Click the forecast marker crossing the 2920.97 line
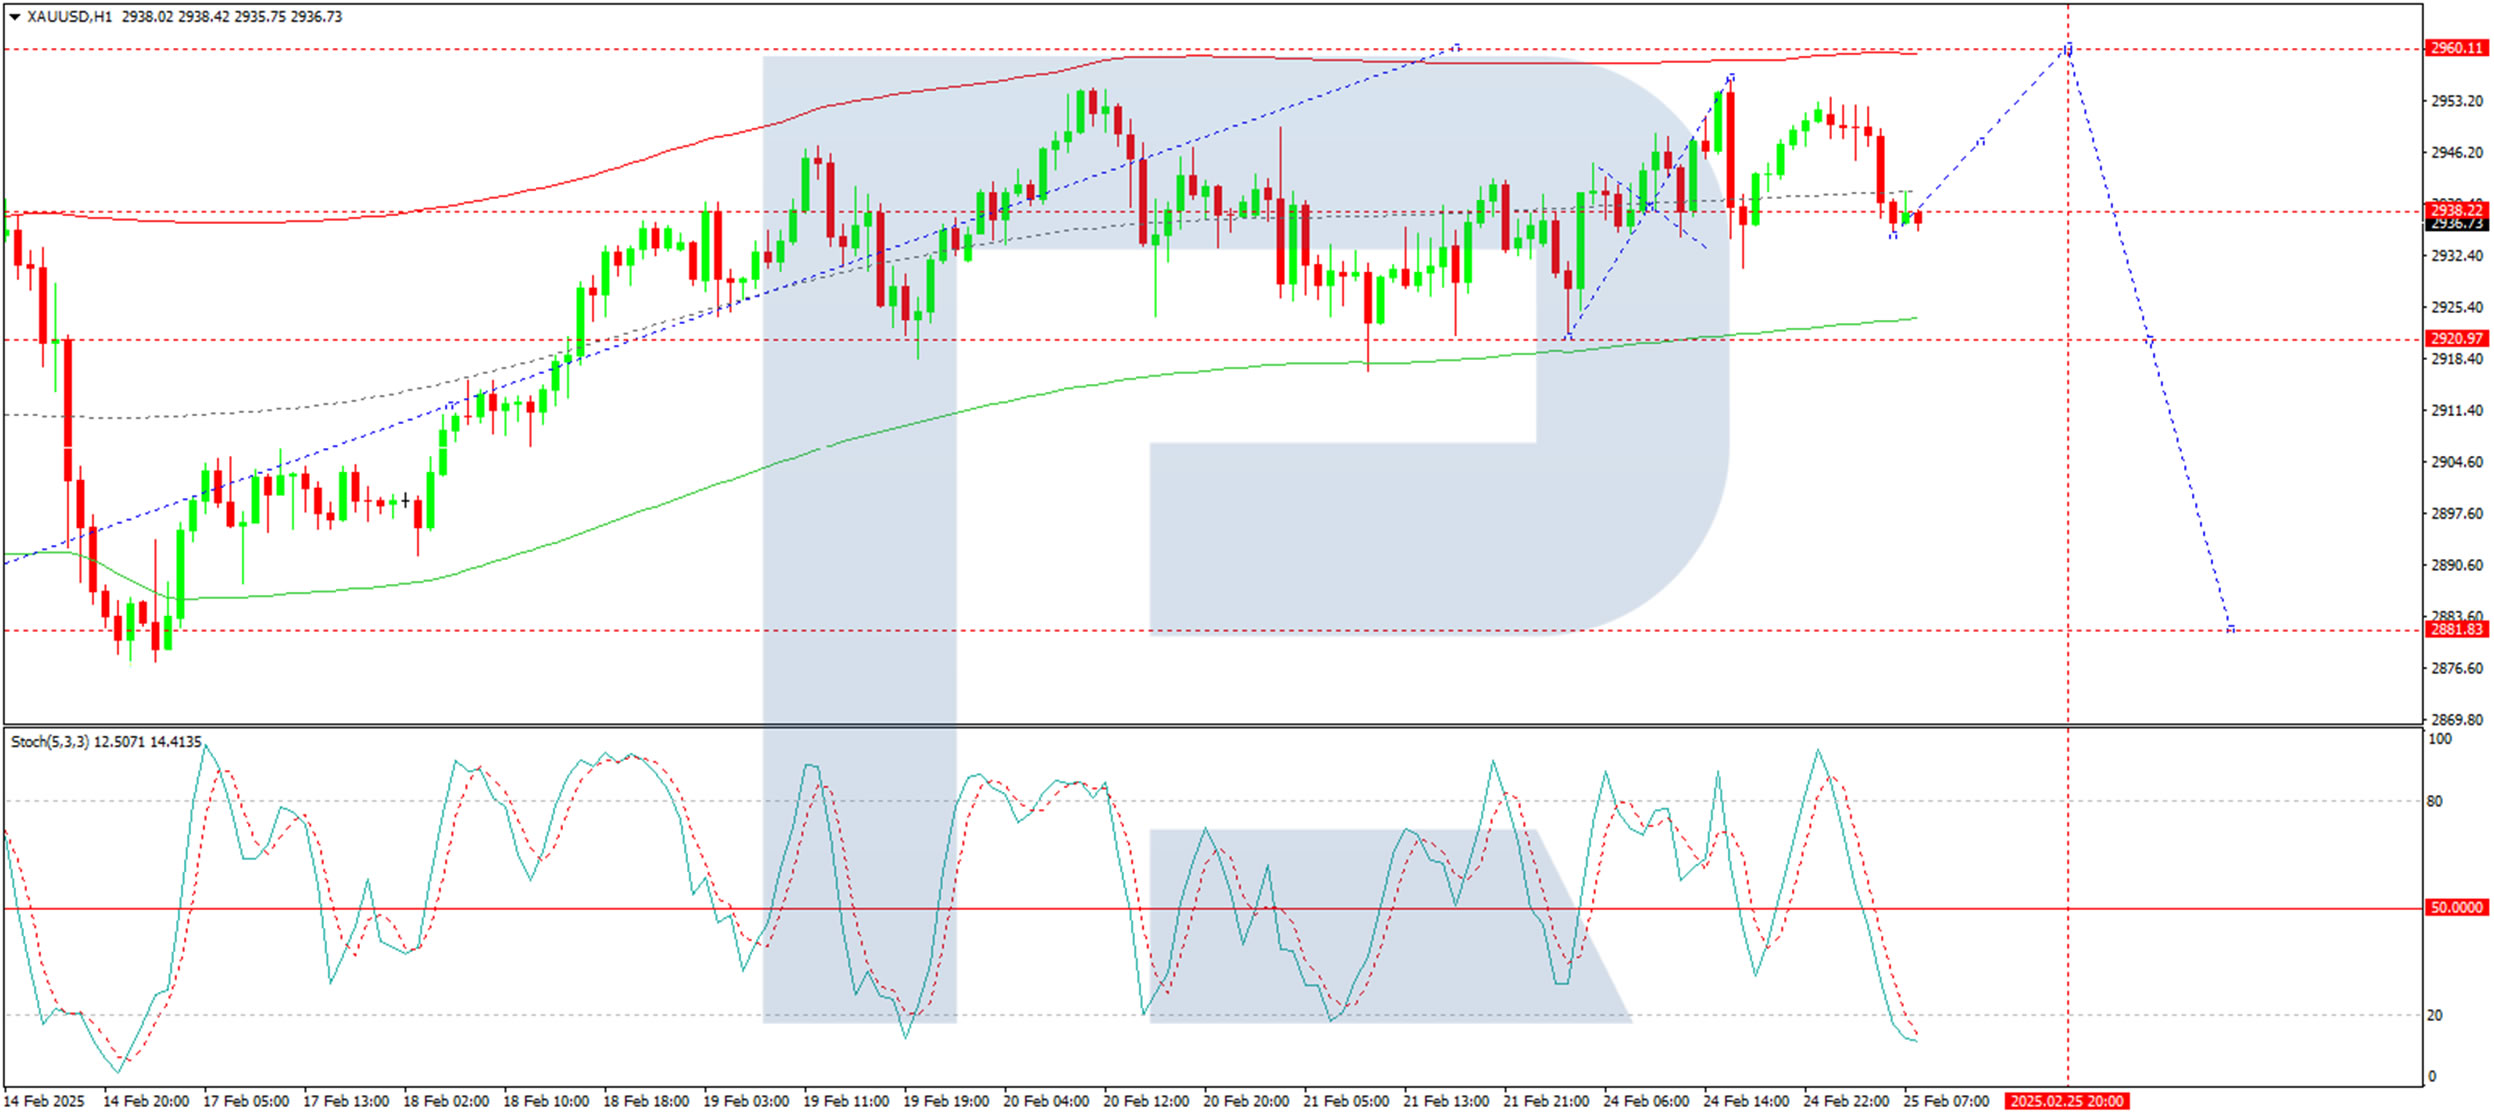Screen dimensions: 2494x1119 (2150, 341)
